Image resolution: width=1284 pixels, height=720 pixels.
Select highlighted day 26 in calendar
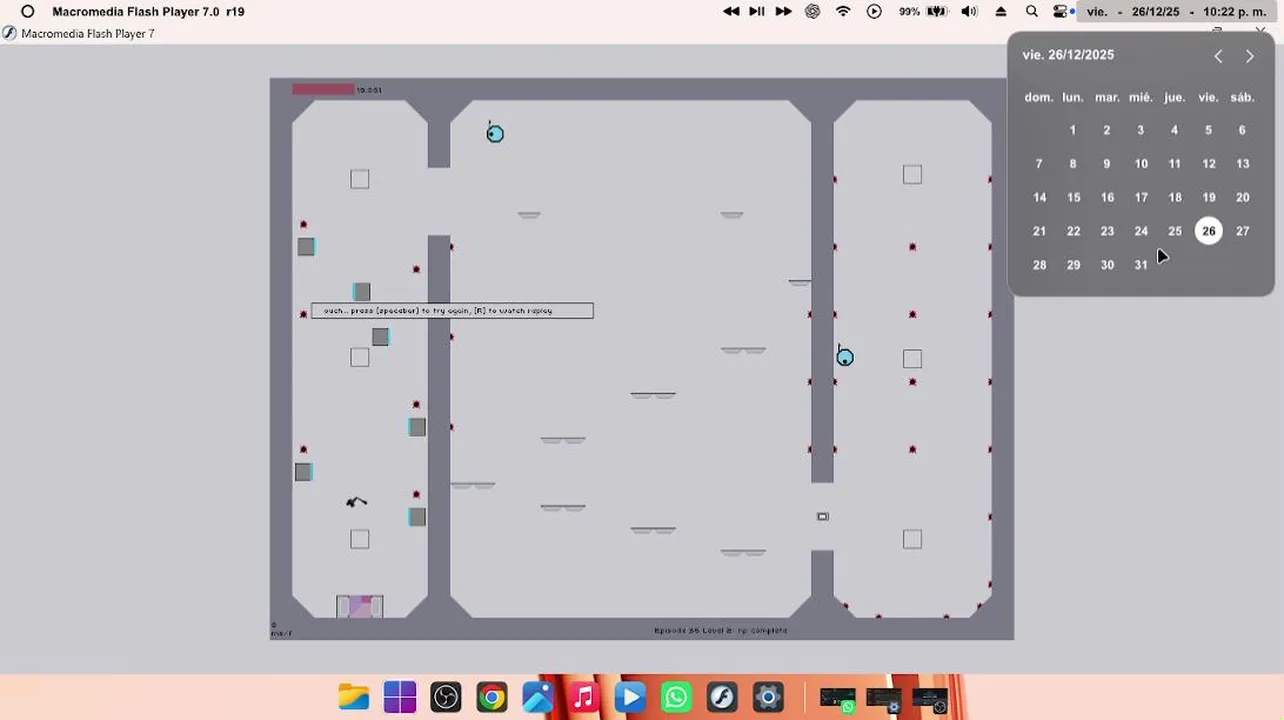click(x=1209, y=231)
